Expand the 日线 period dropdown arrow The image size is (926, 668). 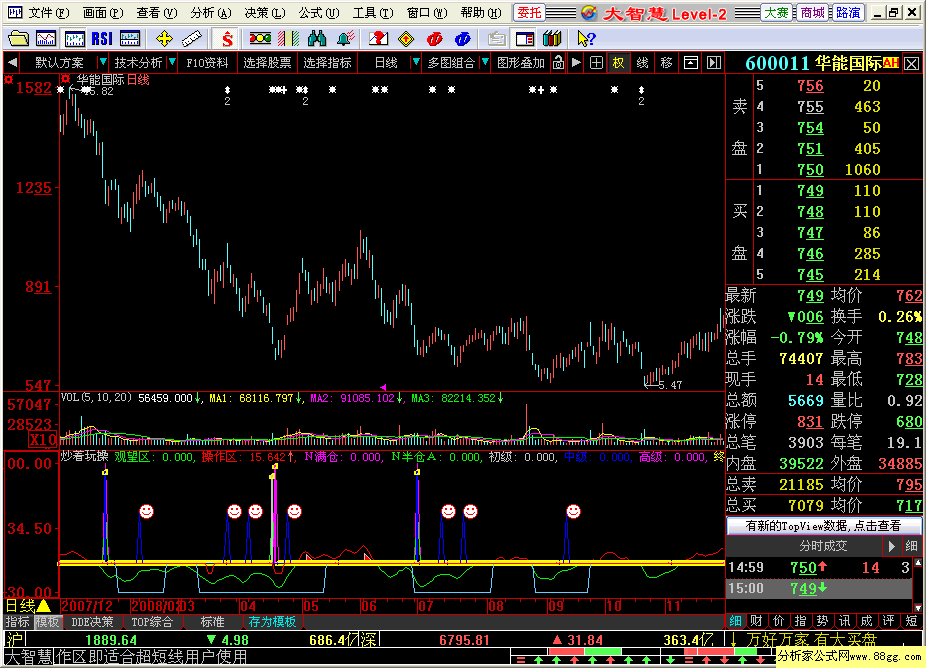416,62
